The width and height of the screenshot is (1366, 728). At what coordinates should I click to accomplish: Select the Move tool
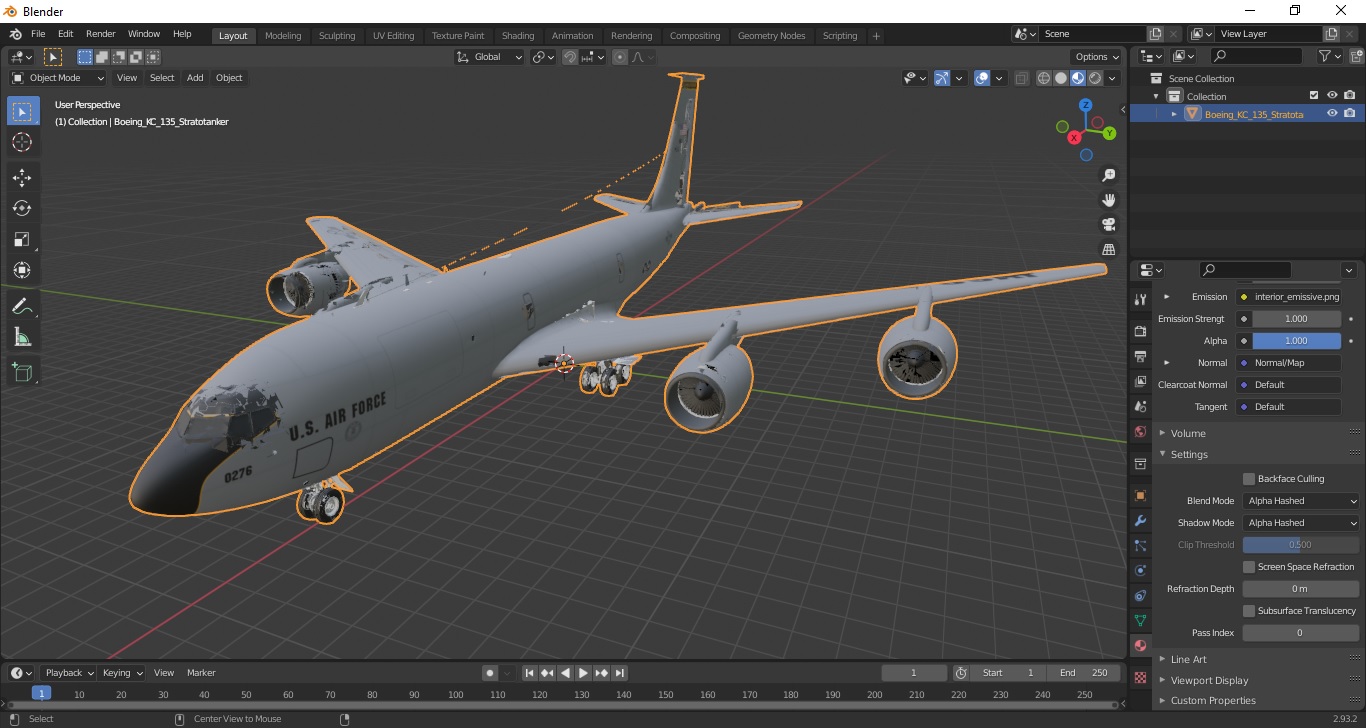tap(22, 178)
